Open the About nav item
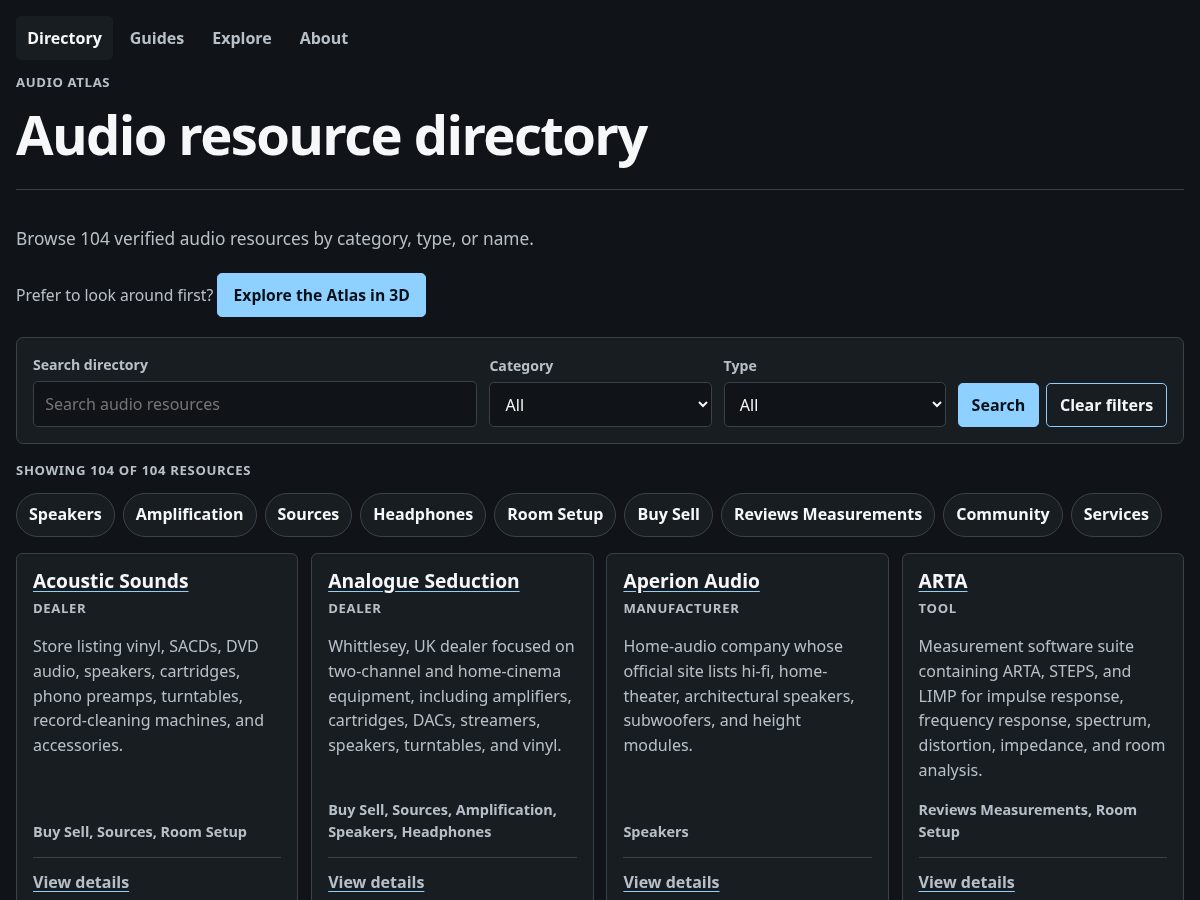 324,38
